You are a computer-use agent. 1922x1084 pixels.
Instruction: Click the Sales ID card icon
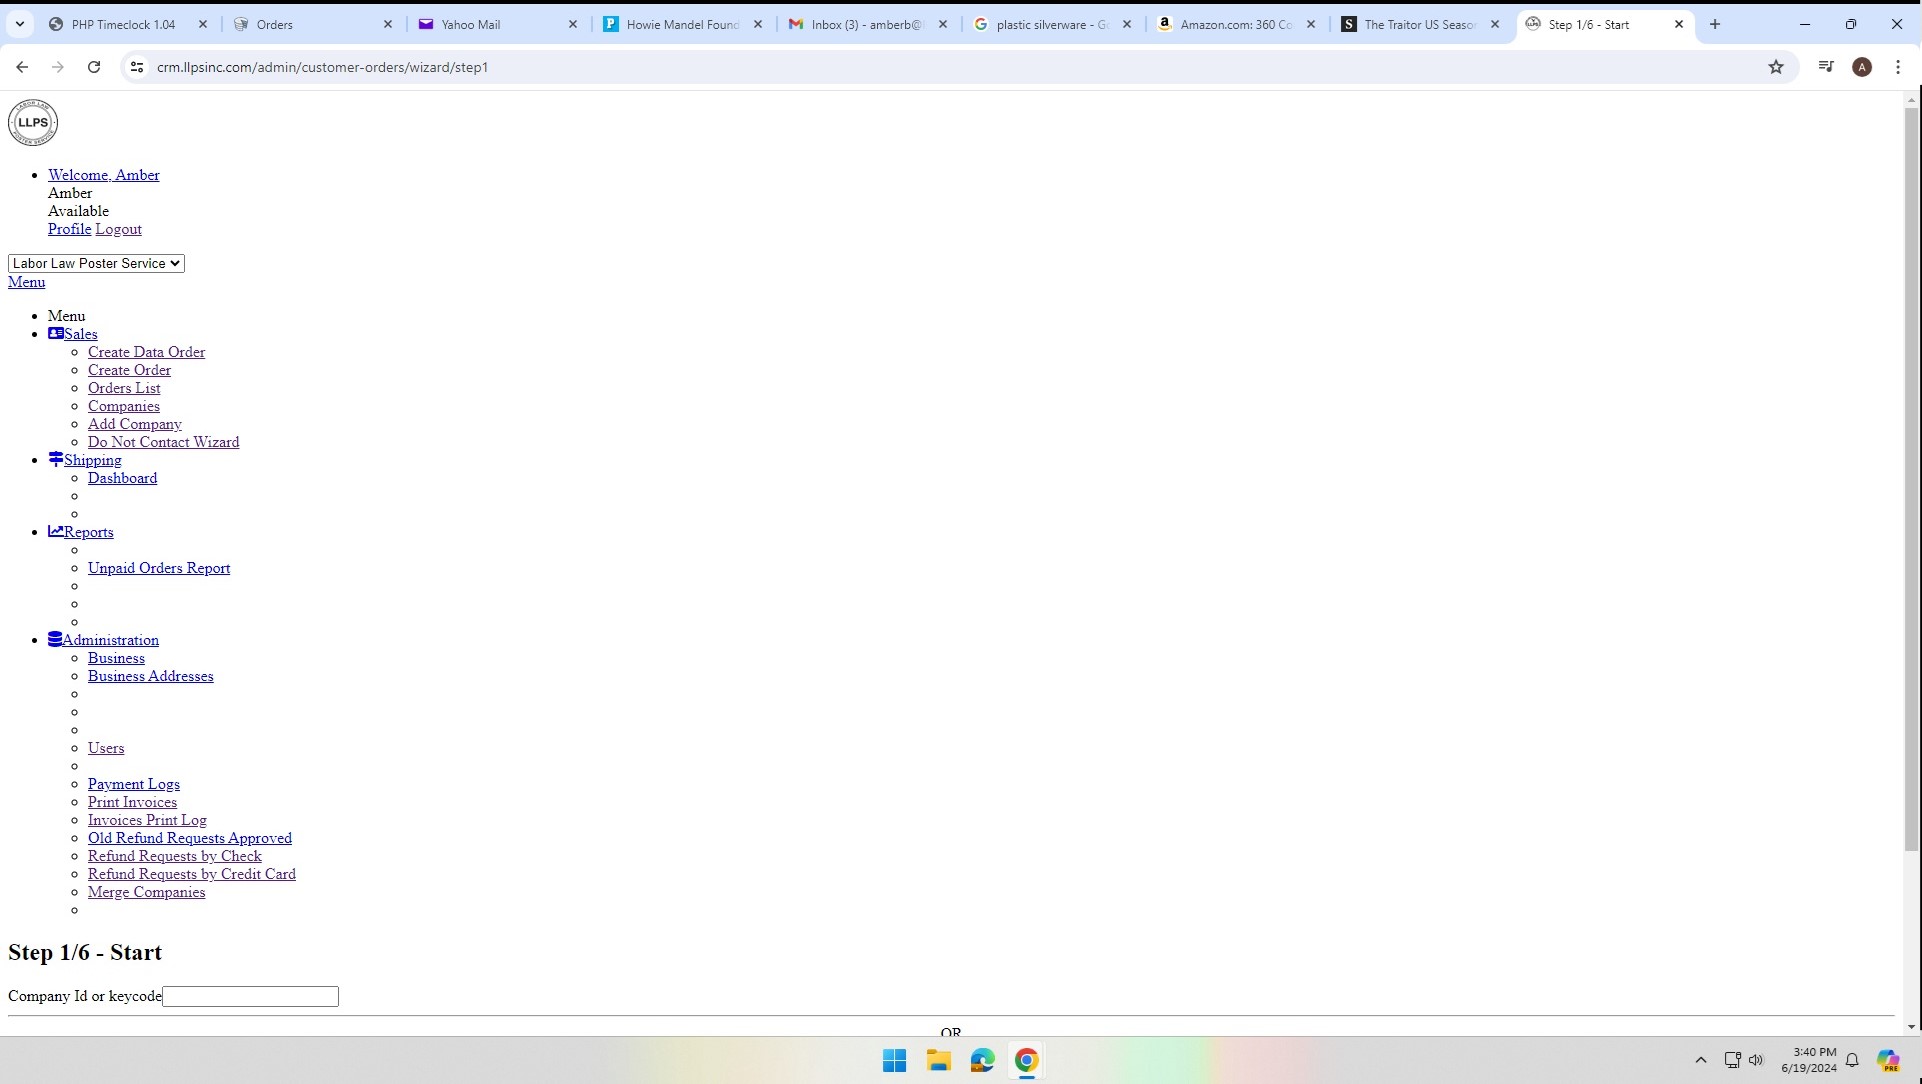coord(56,333)
